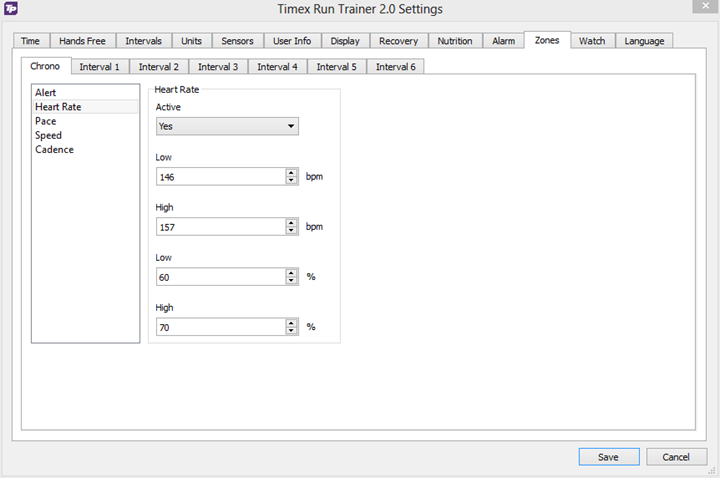This screenshot has width=720, height=478.
Task: Decrease the Low bpm value with down arrow
Action: 292,180
